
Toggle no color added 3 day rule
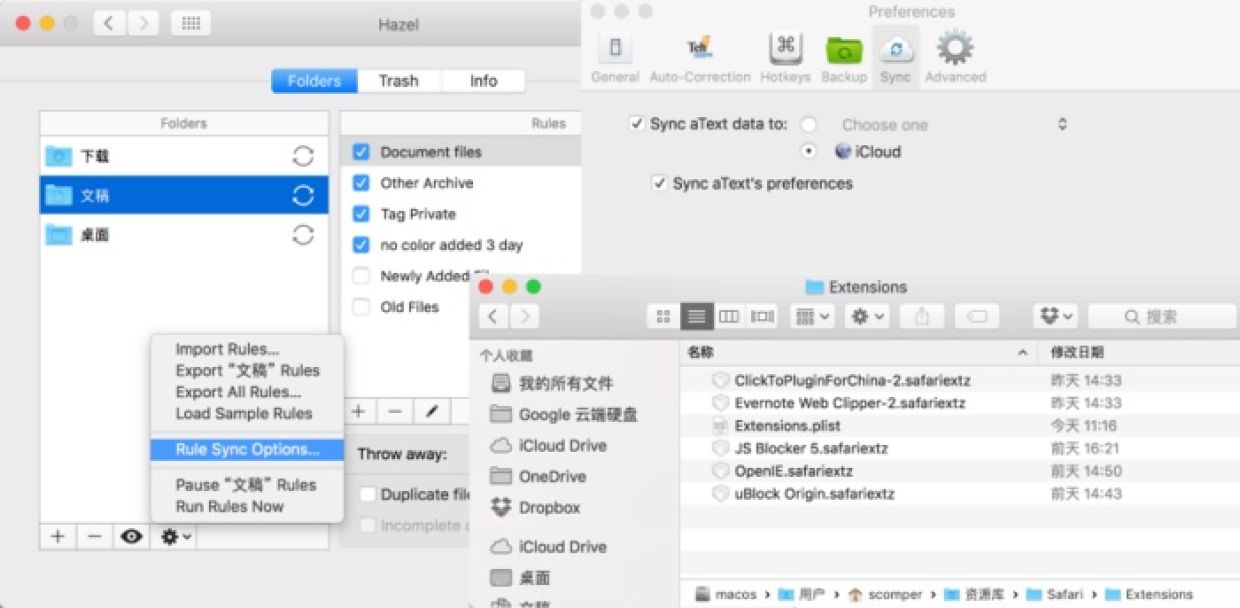coord(362,245)
